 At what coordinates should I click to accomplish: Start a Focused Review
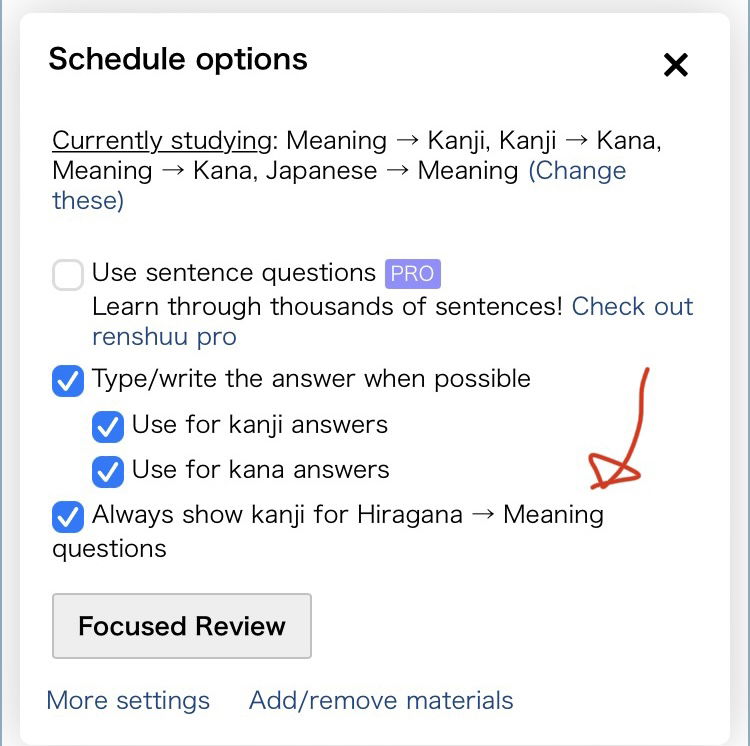click(x=182, y=625)
